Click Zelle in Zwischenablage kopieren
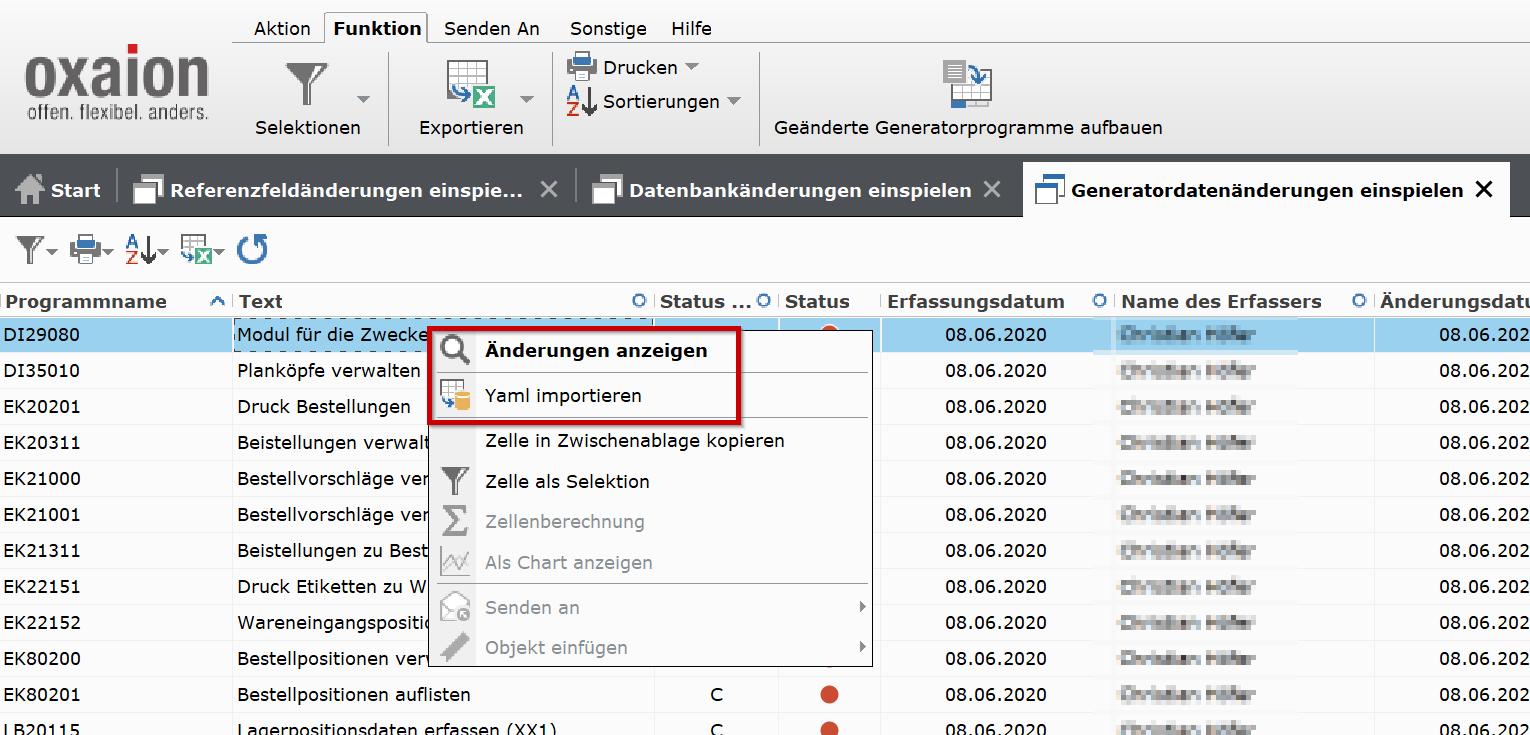 tap(634, 441)
